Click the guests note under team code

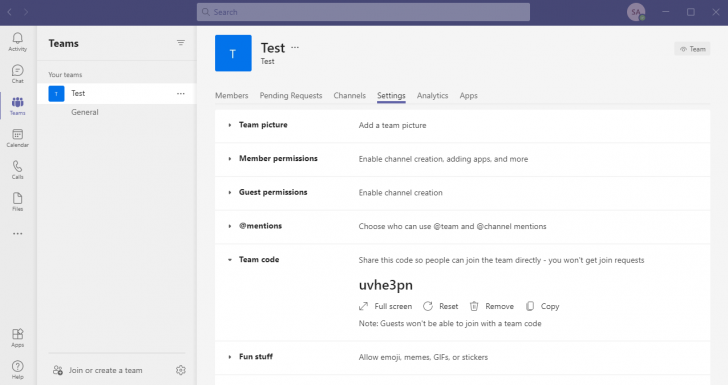tap(450, 323)
